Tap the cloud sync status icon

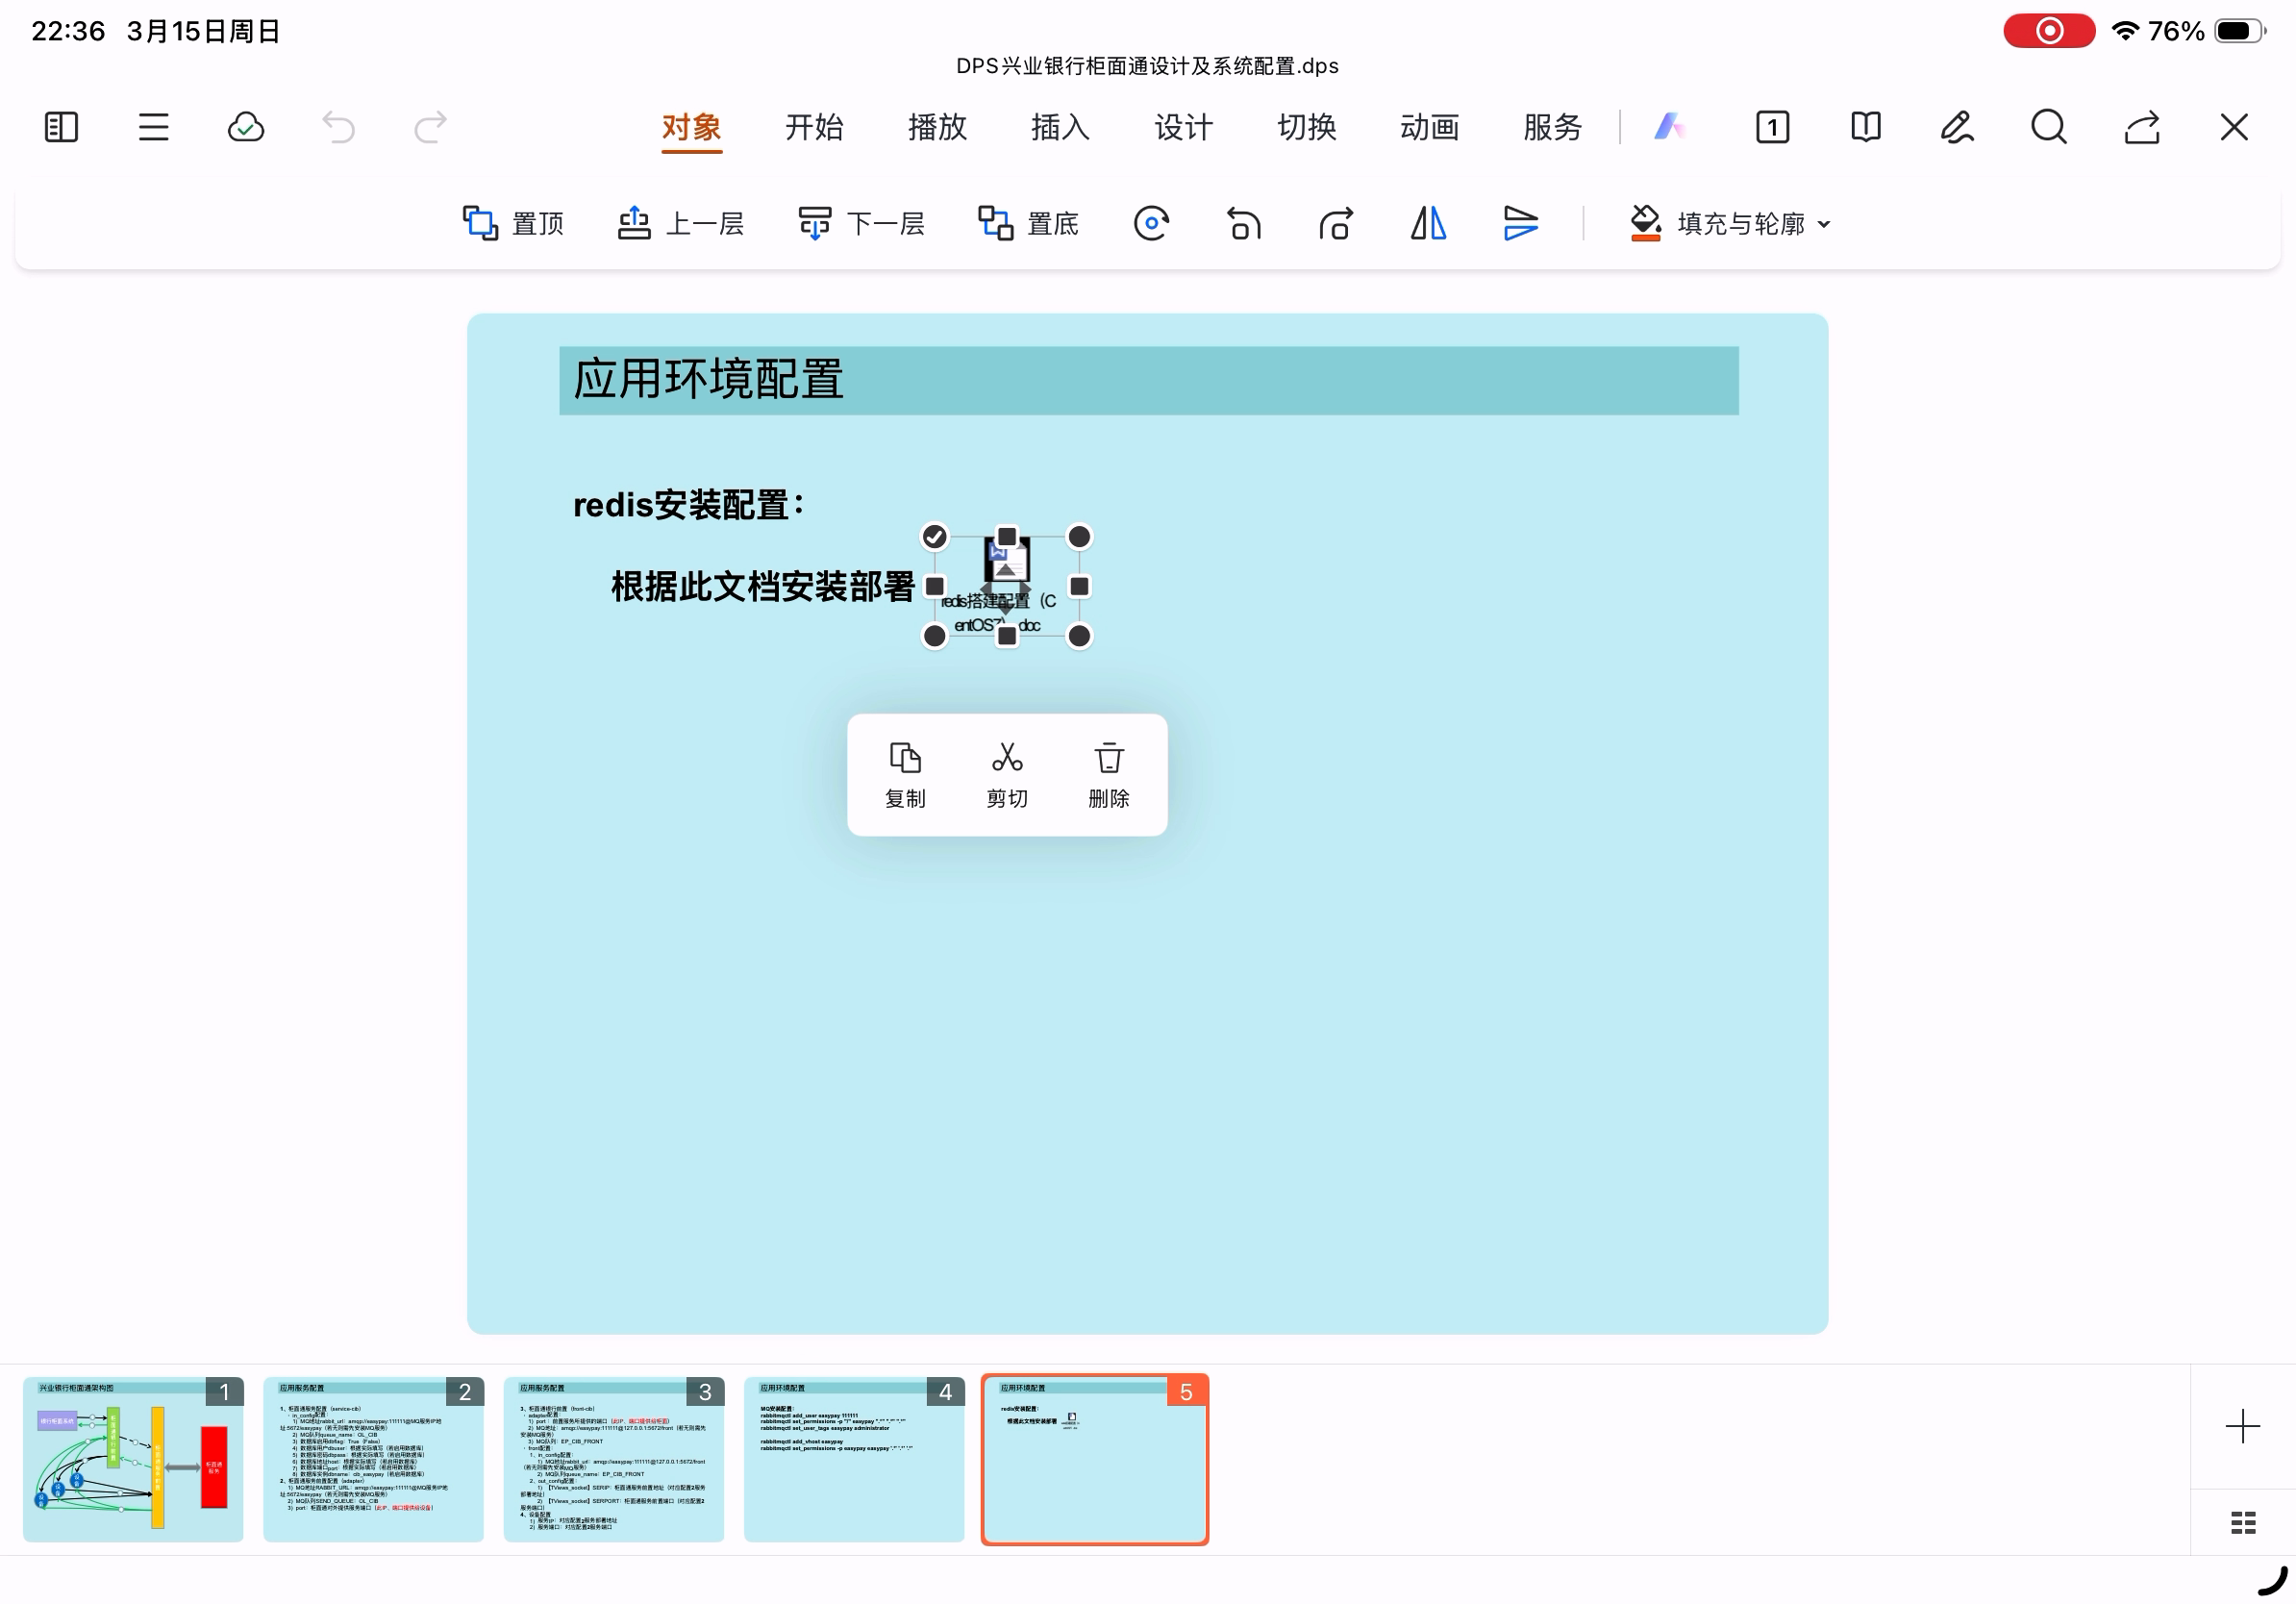tap(245, 127)
